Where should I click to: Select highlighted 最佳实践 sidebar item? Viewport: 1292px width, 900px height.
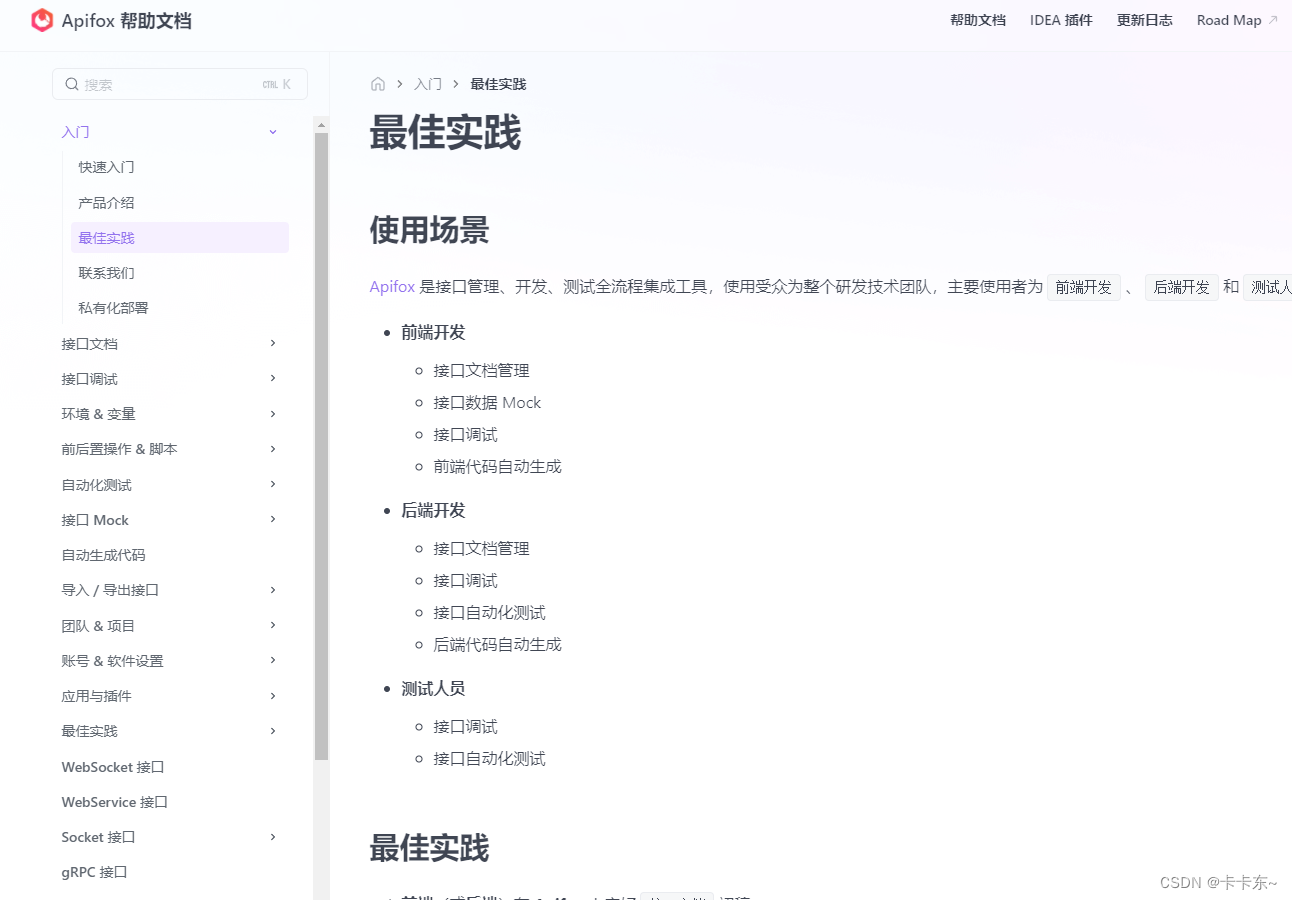[x=180, y=238]
